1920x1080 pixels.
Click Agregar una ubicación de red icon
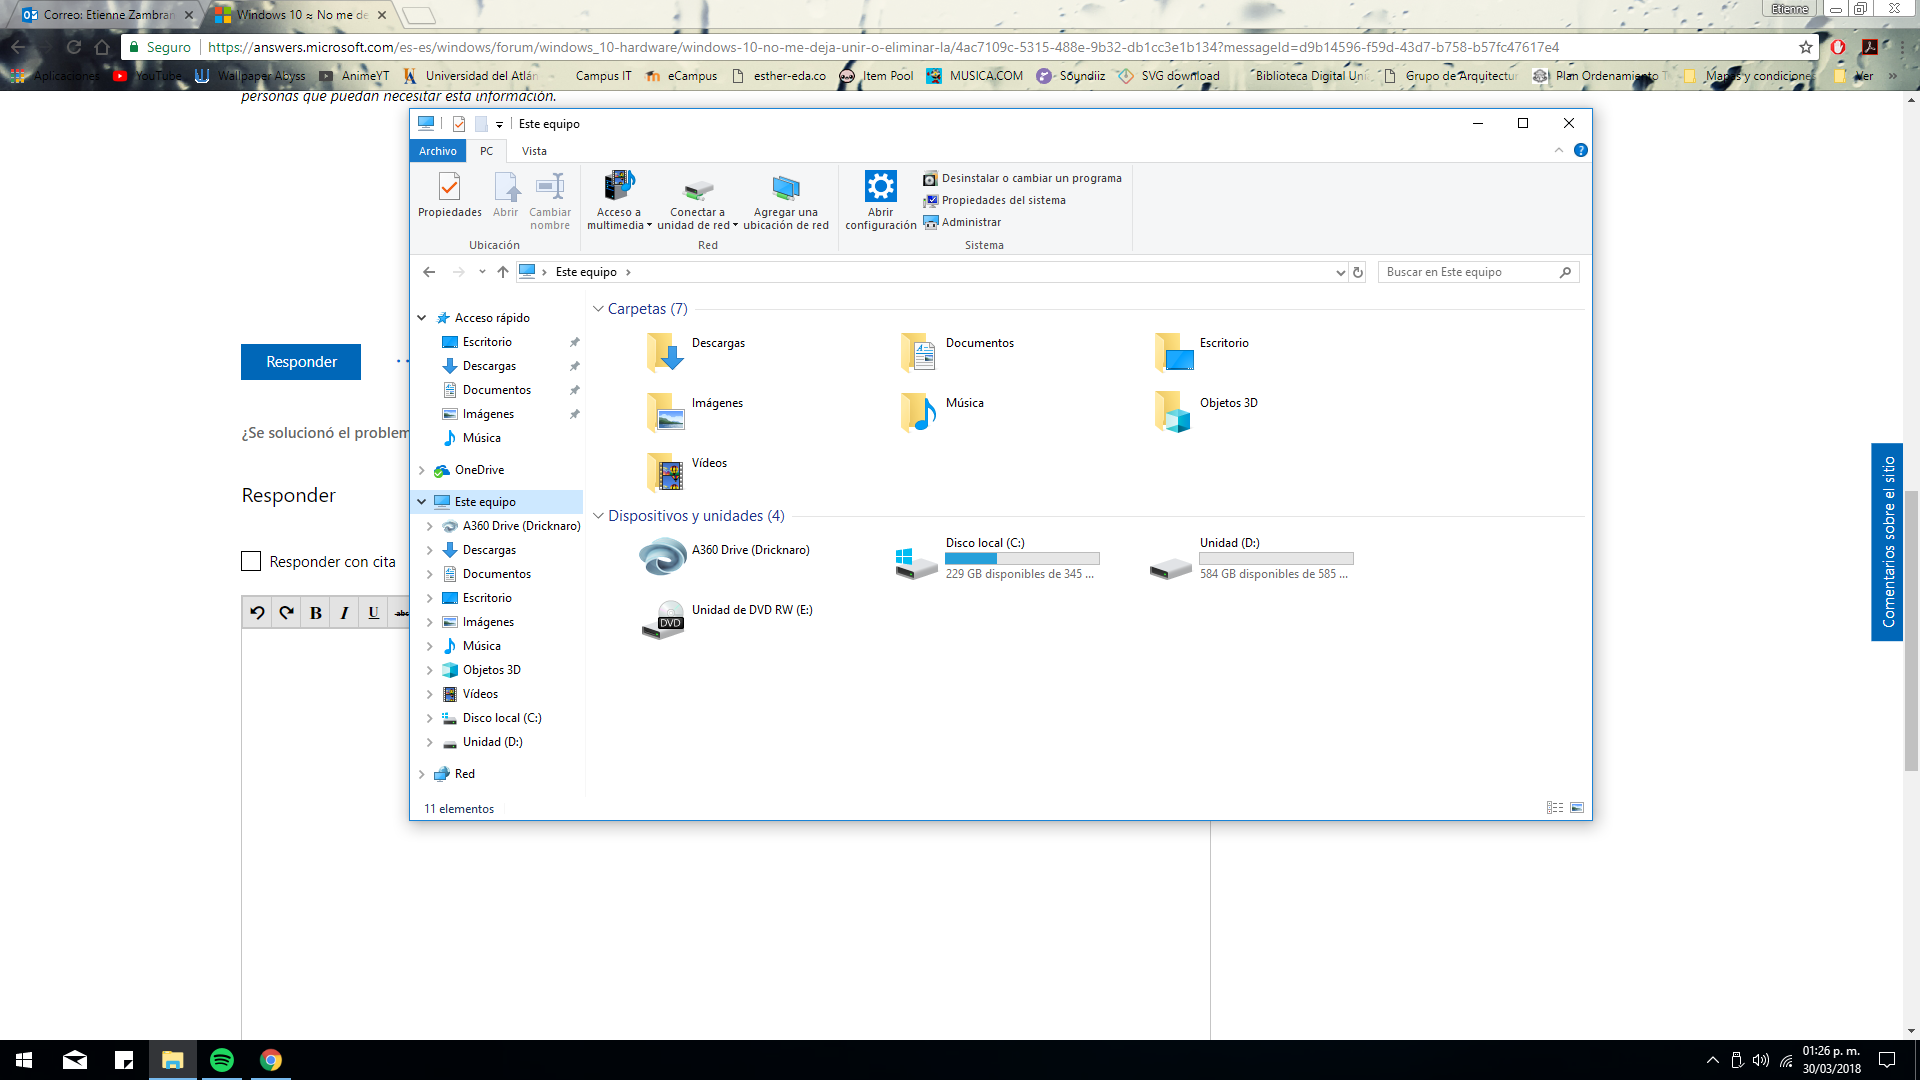click(x=786, y=187)
